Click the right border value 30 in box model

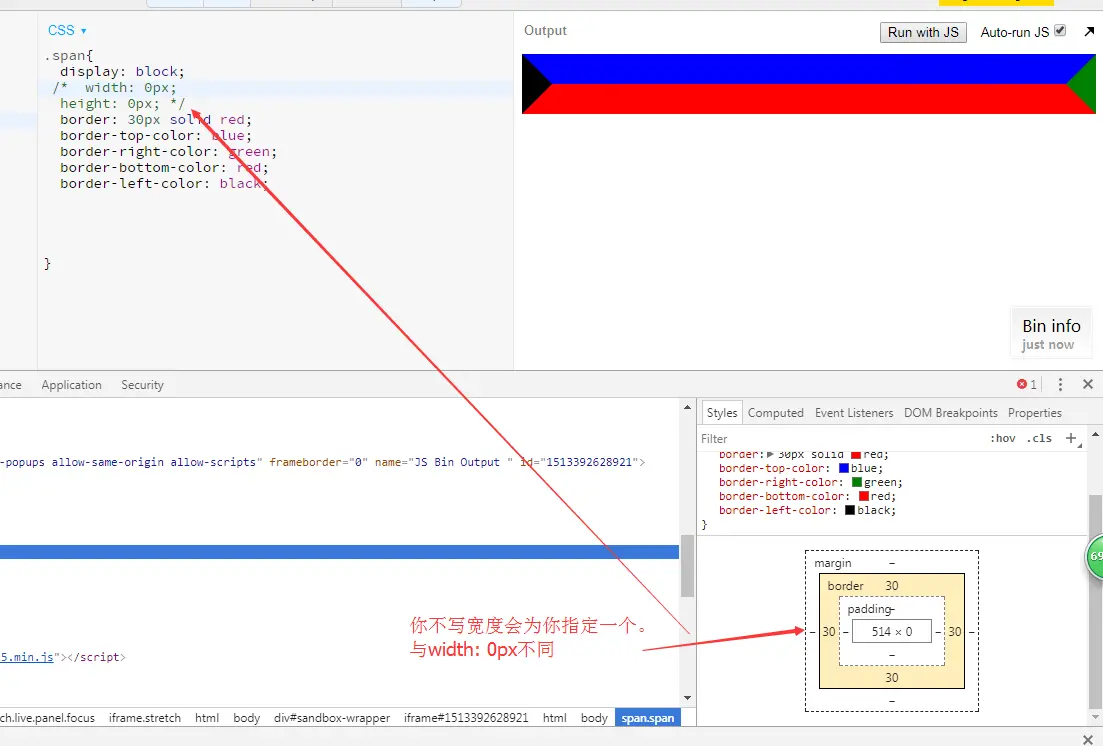click(954, 631)
